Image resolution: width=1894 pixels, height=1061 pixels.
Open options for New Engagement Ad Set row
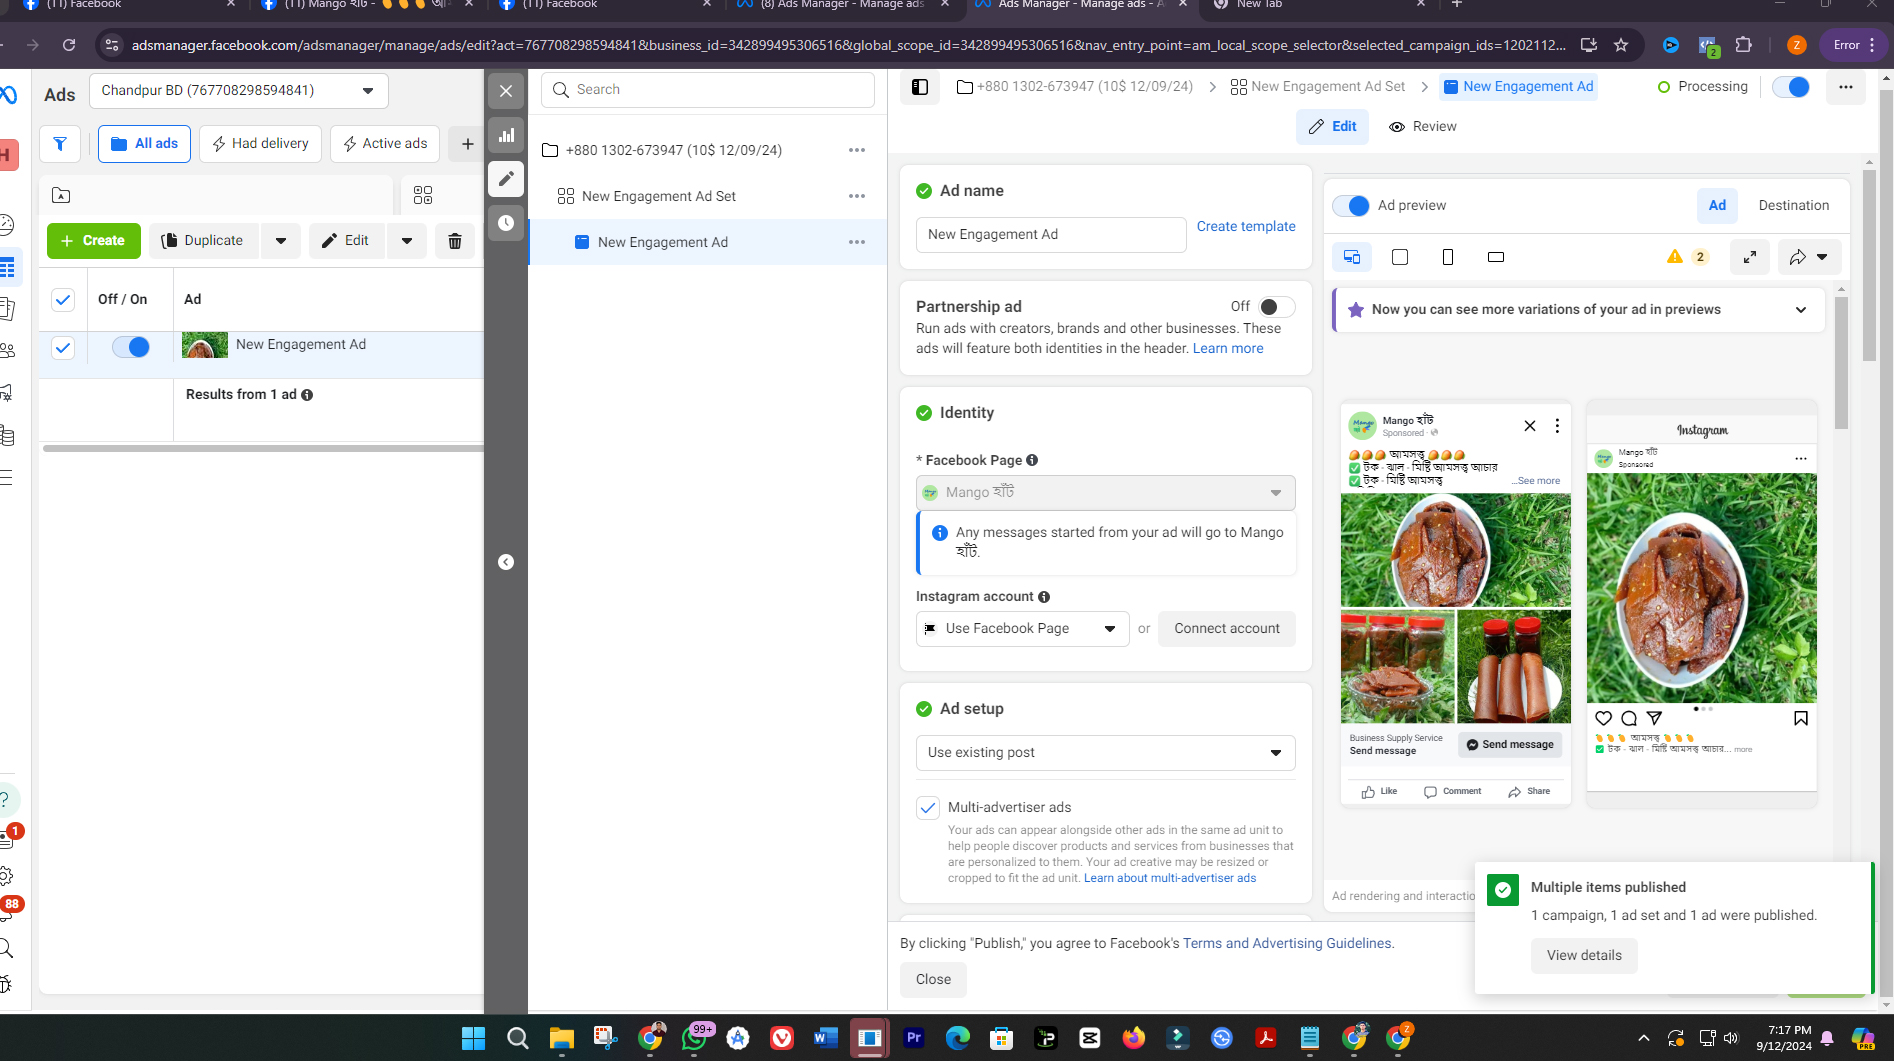(857, 196)
